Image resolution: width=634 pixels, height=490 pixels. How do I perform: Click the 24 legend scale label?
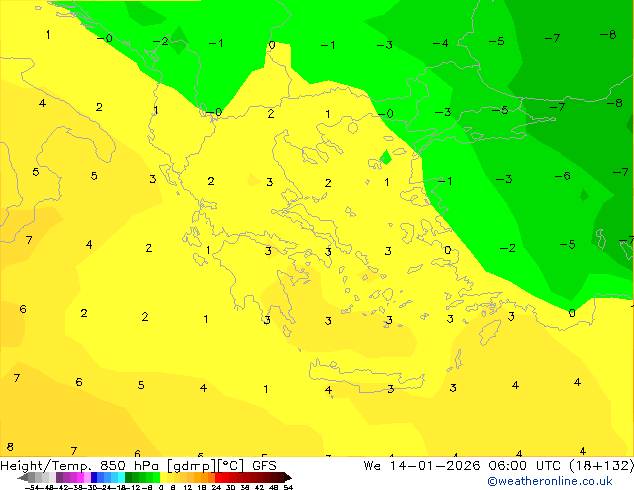pos(216,487)
